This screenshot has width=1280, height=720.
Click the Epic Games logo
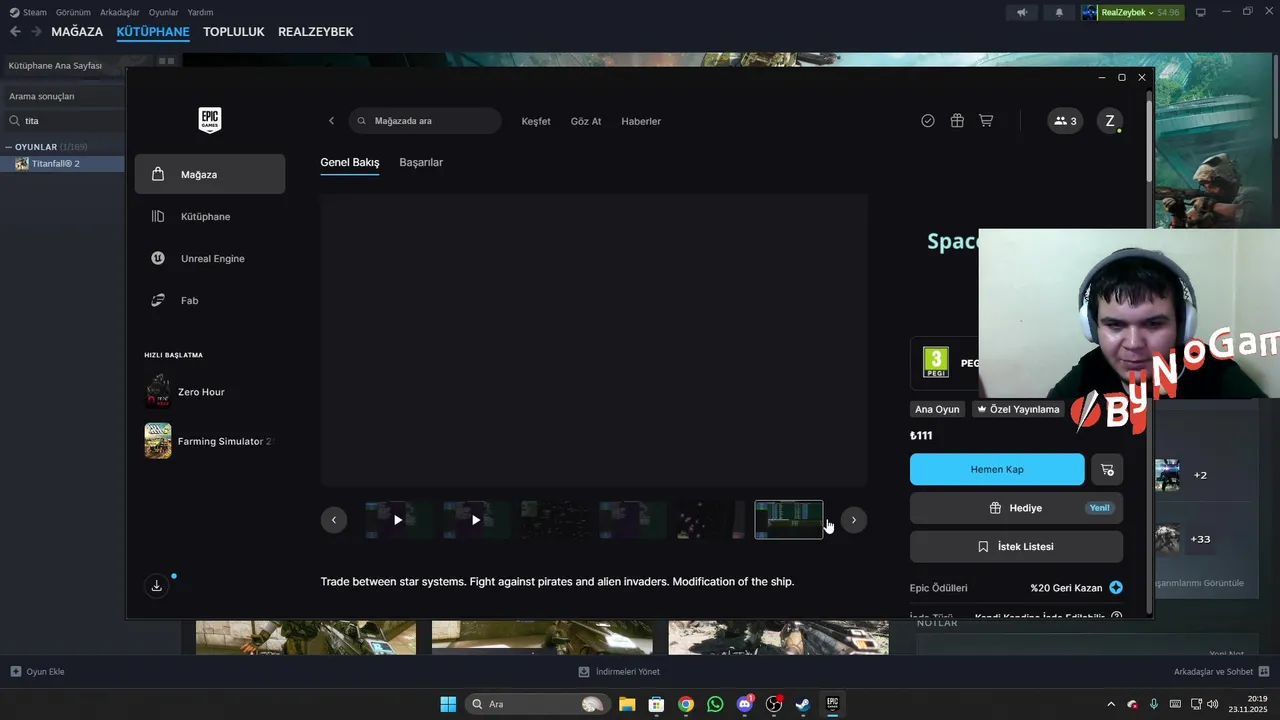[210, 120]
